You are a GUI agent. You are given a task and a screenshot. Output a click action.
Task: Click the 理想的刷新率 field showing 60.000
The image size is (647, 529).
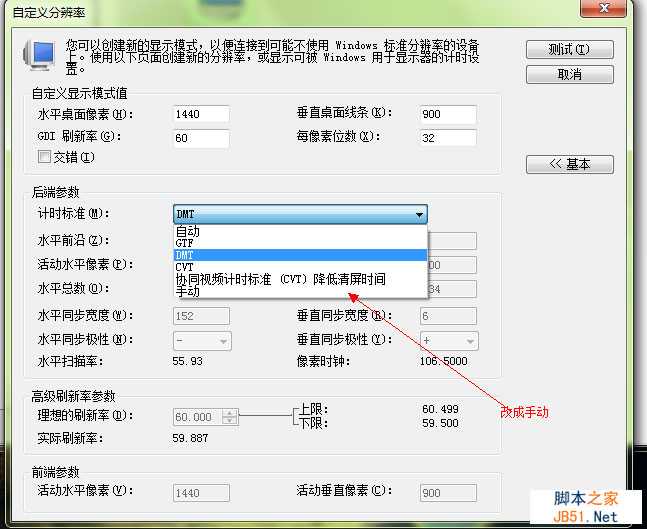(x=198, y=417)
